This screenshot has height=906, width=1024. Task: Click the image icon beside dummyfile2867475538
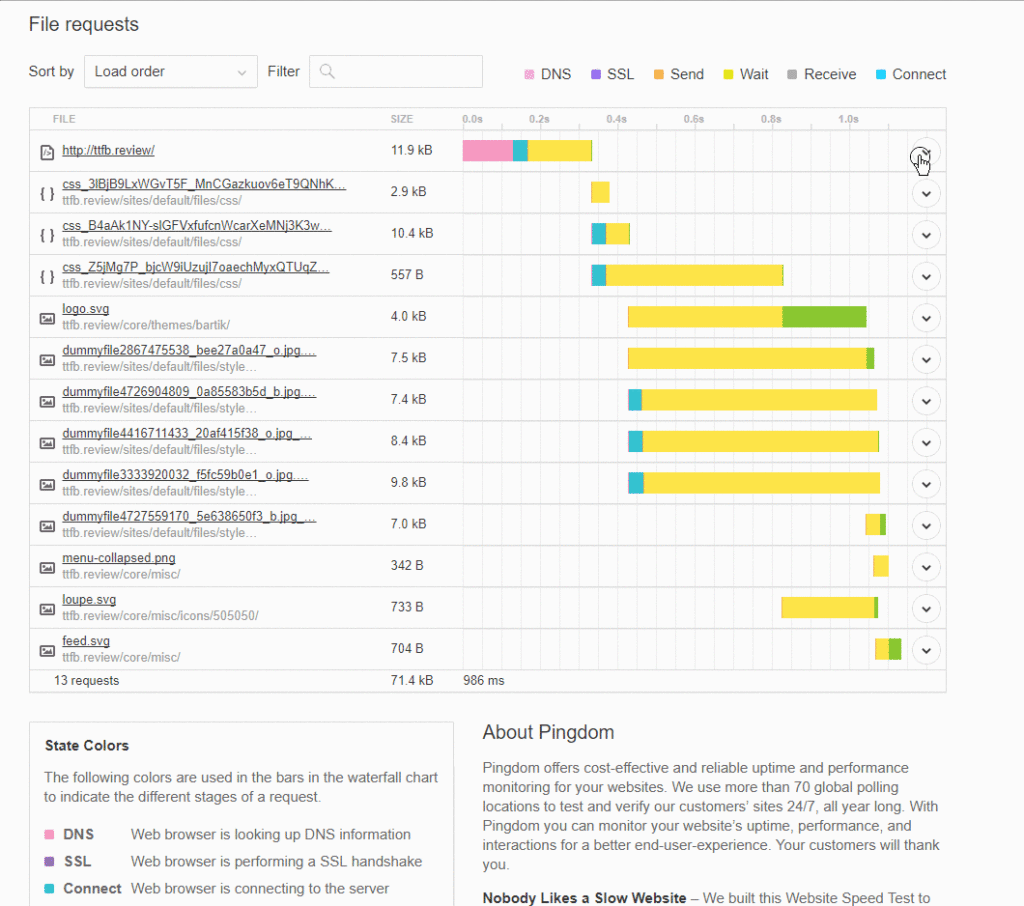pos(47,360)
